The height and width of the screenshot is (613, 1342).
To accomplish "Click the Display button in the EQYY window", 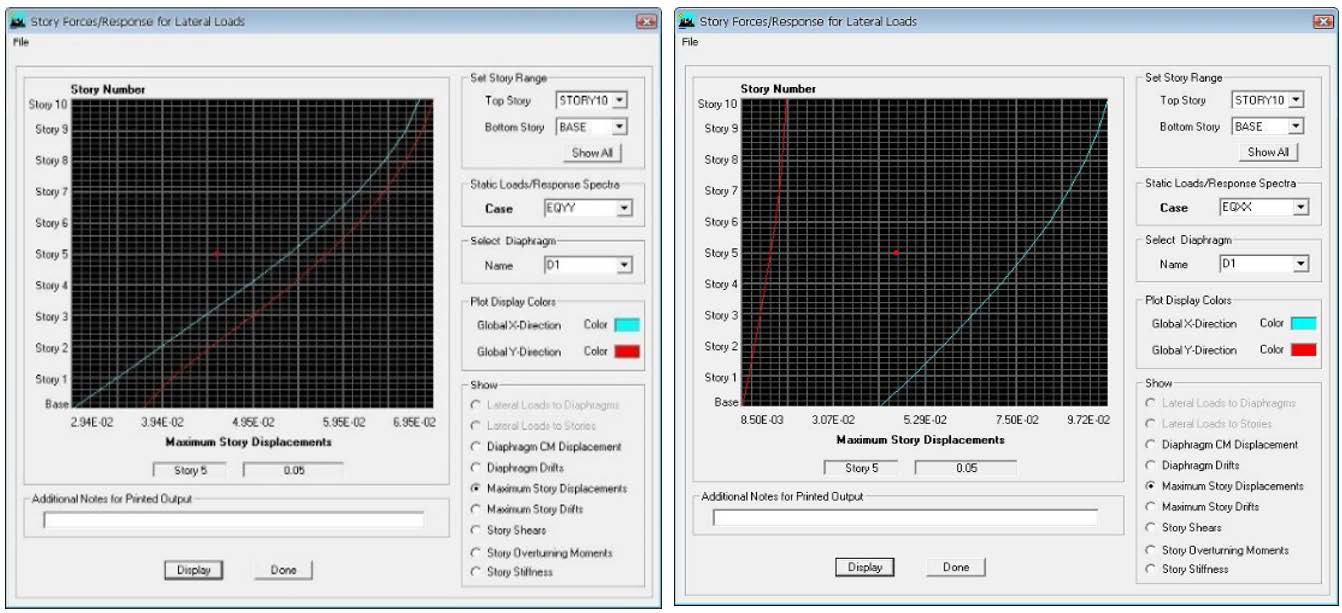I will (x=194, y=570).
